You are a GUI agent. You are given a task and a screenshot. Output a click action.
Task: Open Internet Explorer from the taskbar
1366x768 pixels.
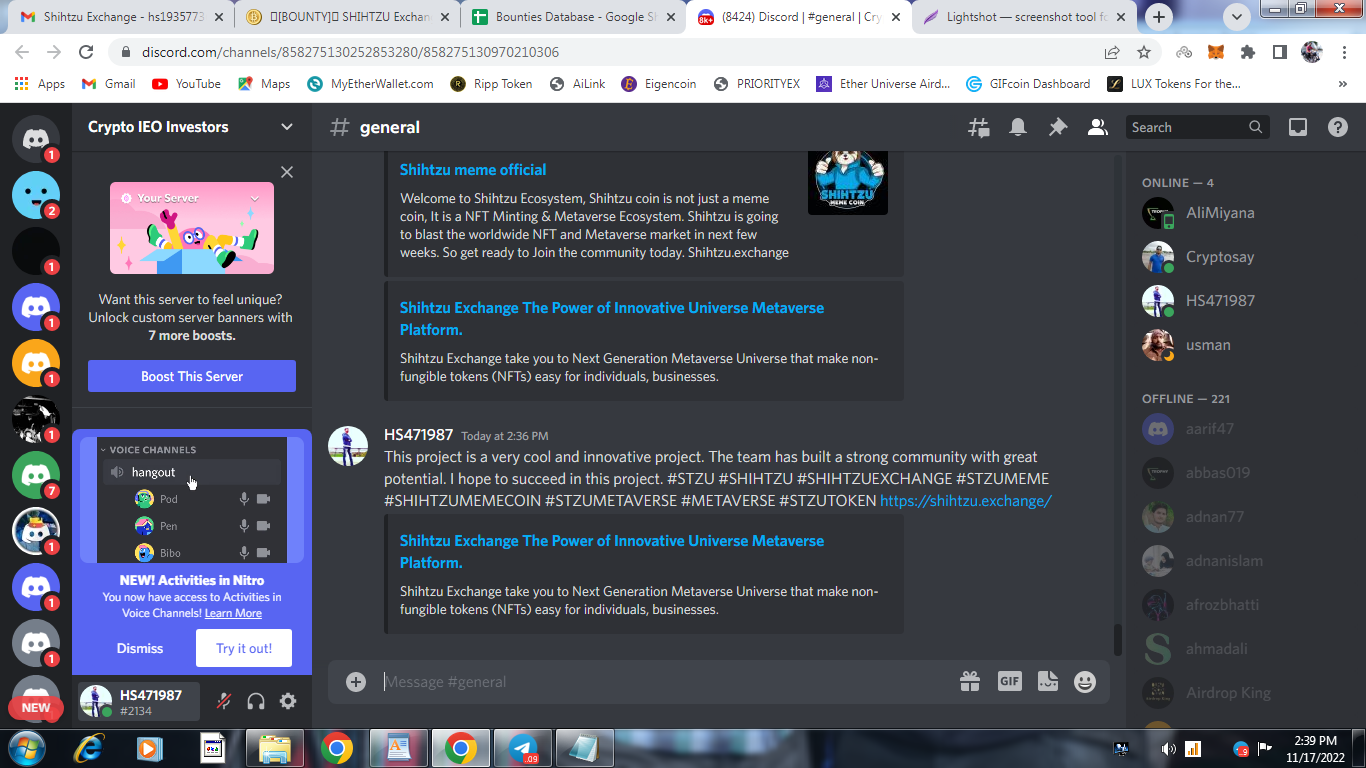pyautogui.click(x=89, y=747)
